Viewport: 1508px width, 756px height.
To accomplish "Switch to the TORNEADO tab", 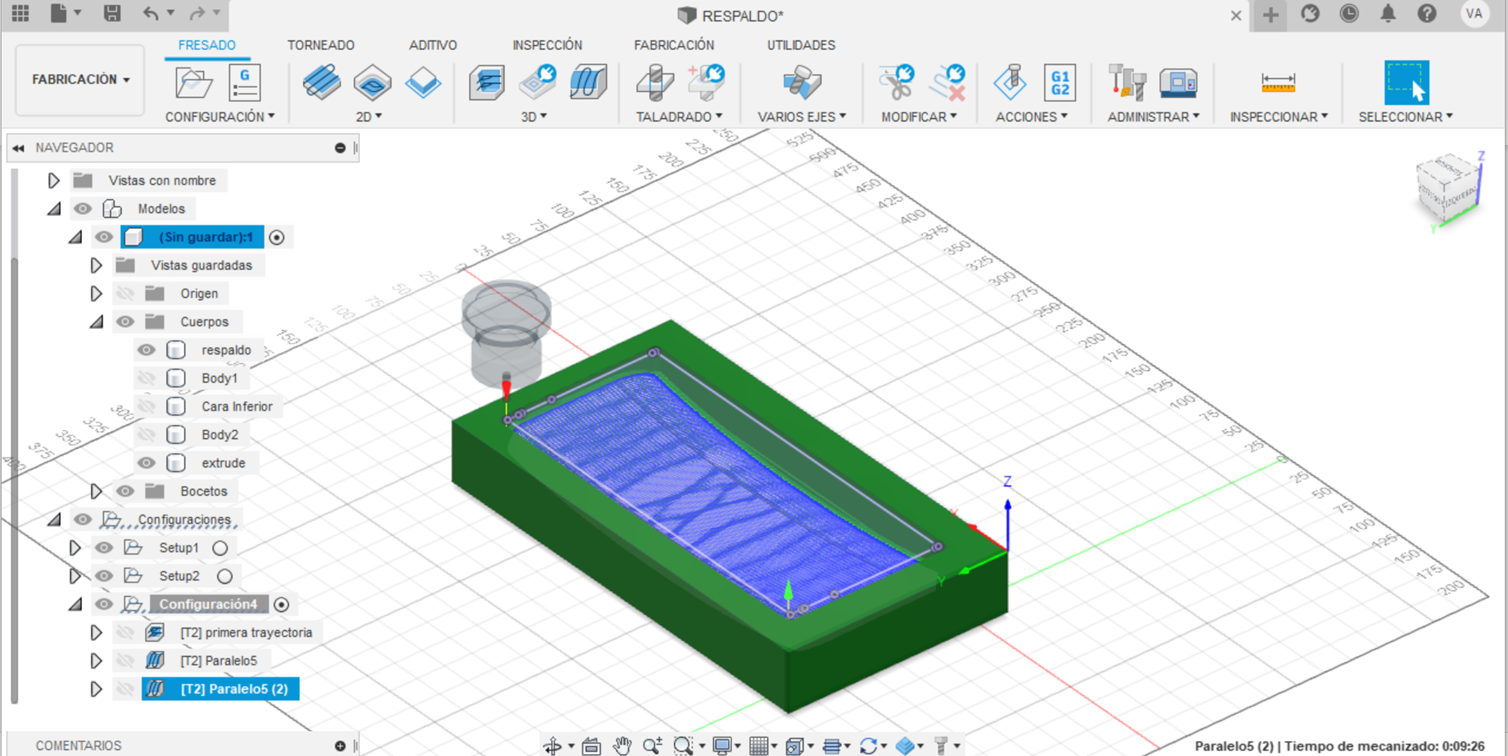I will [x=321, y=45].
